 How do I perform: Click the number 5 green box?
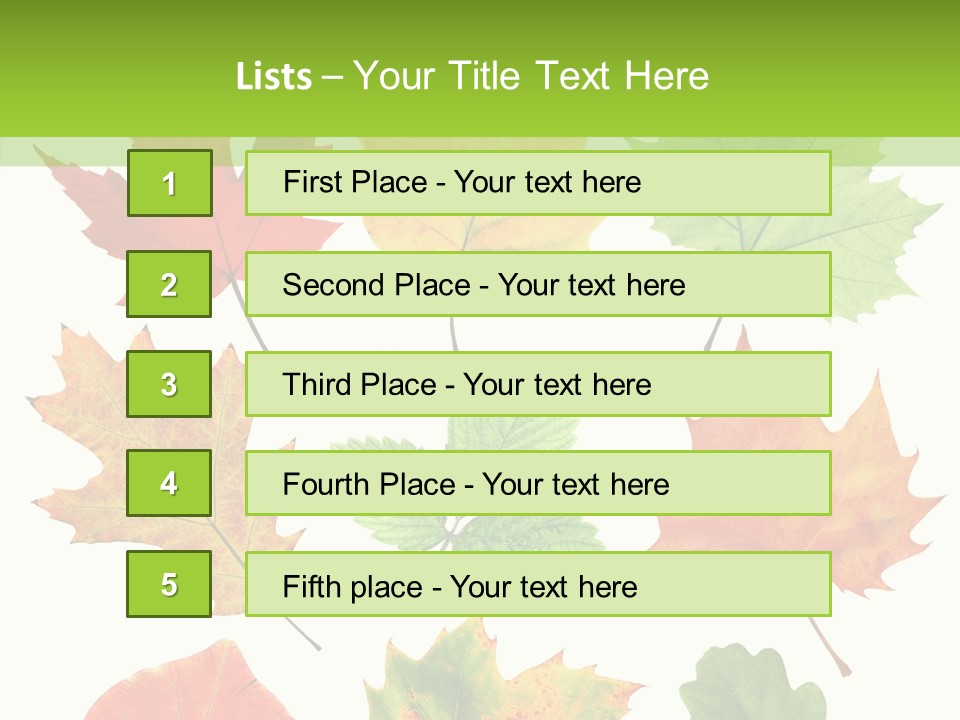click(x=169, y=584)
